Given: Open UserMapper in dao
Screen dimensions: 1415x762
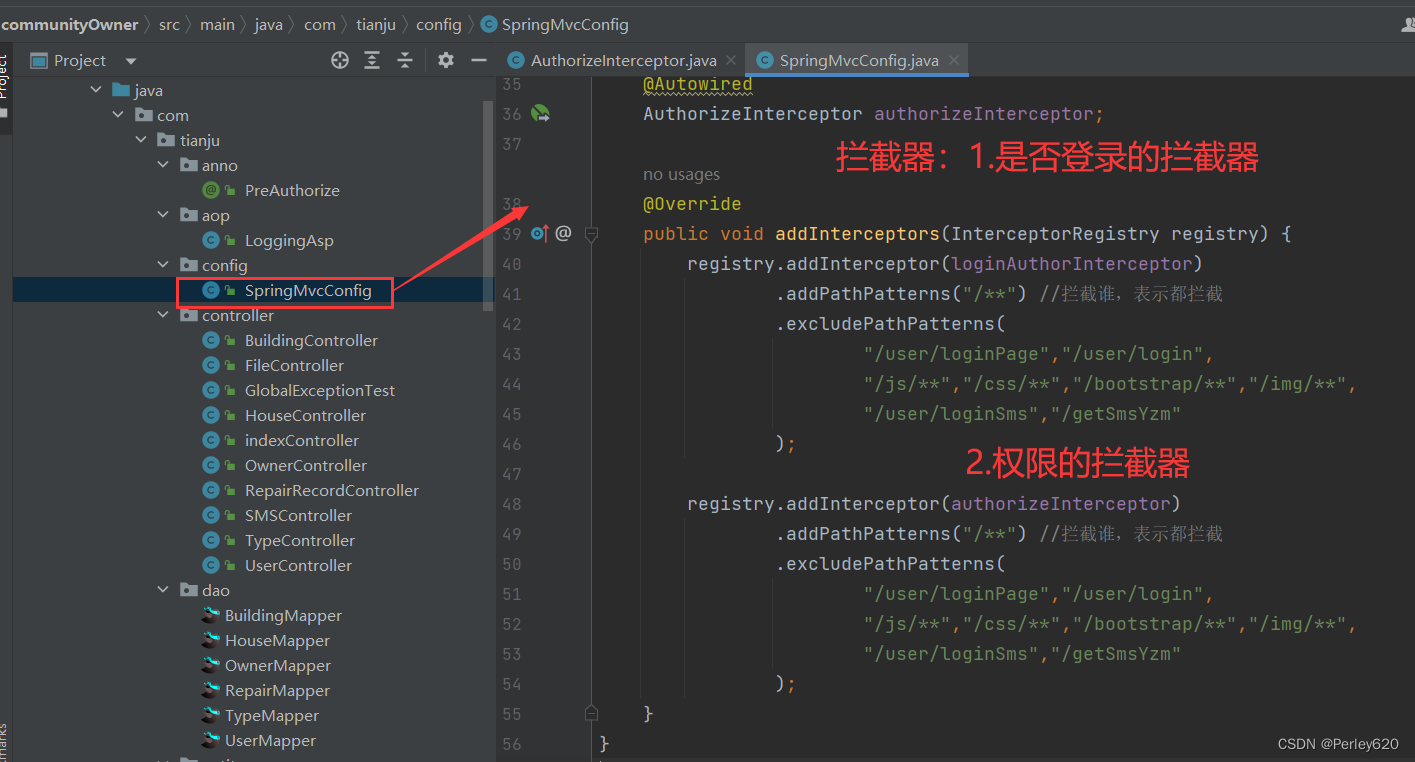Looking at the screenshot, I should [270, 740].
